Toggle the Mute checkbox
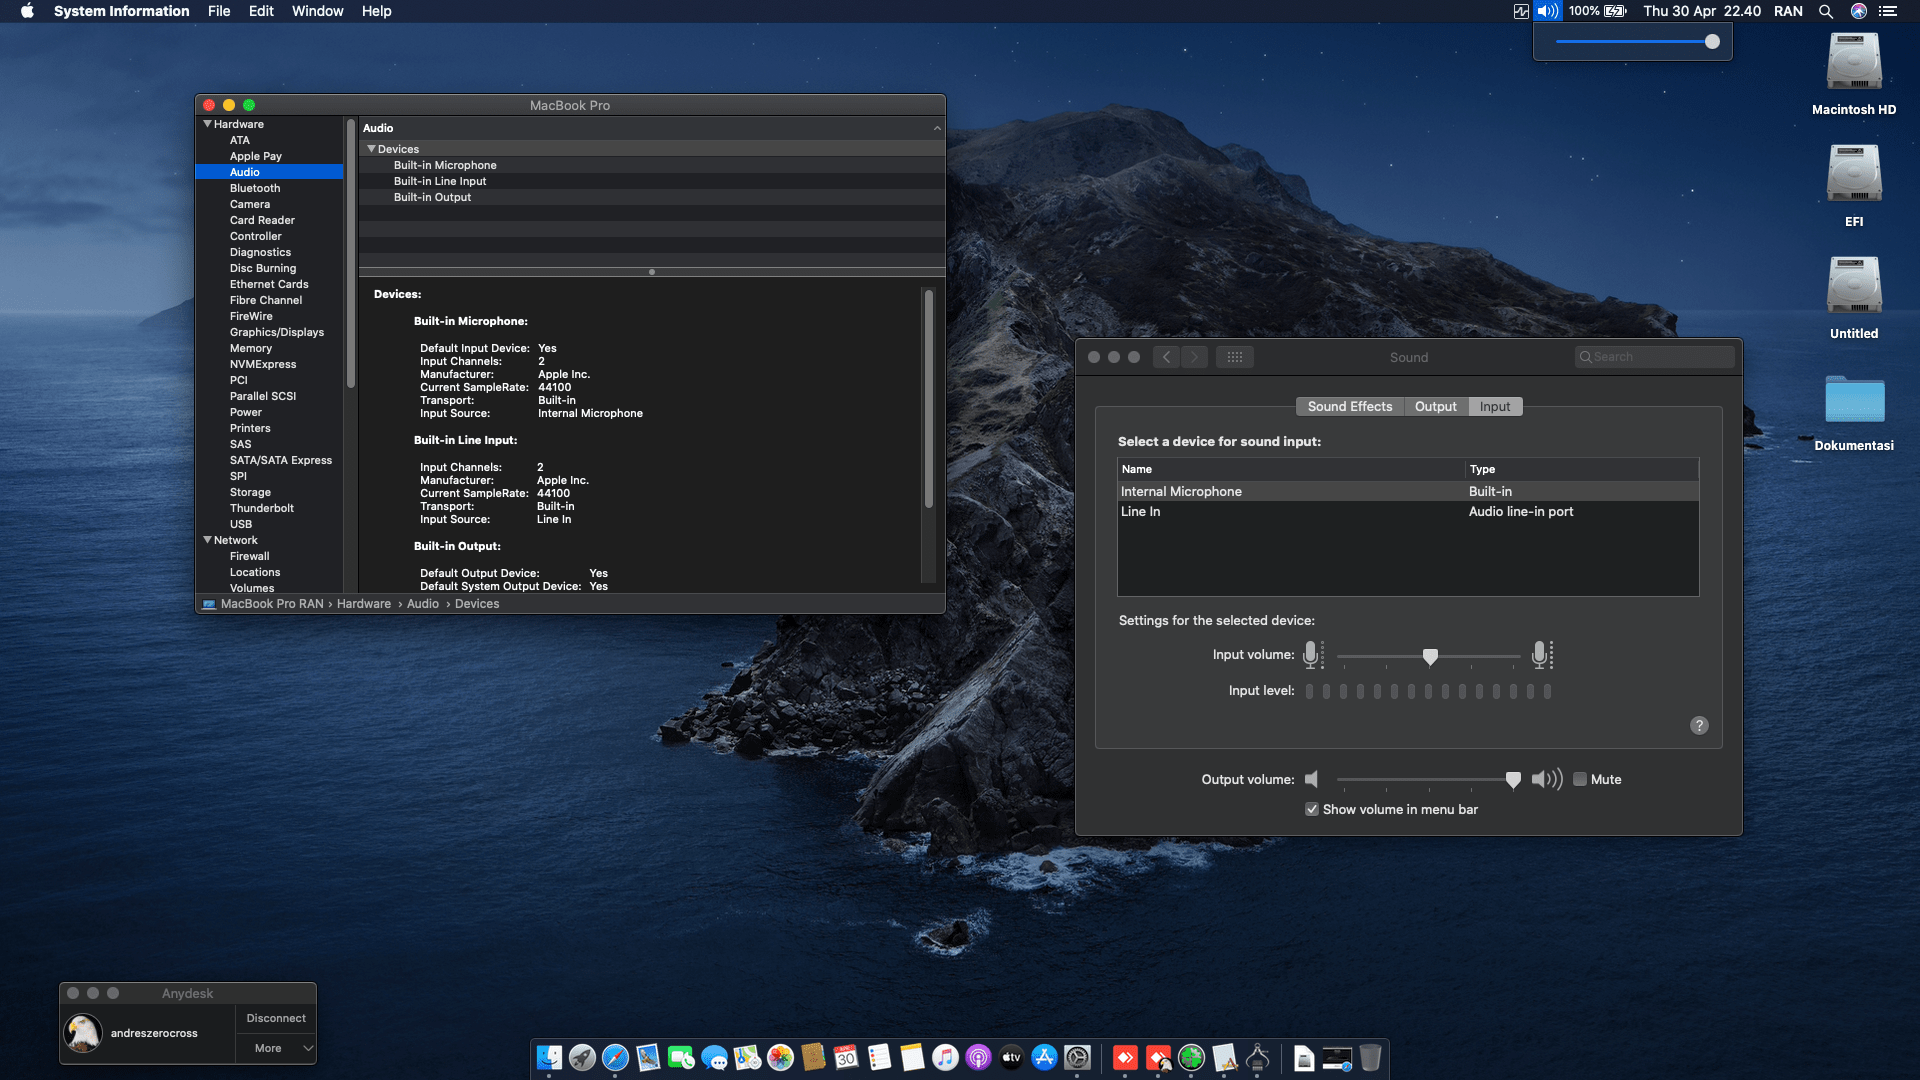This screenshot has width=1920, height=1080. tap(1580, 779)
